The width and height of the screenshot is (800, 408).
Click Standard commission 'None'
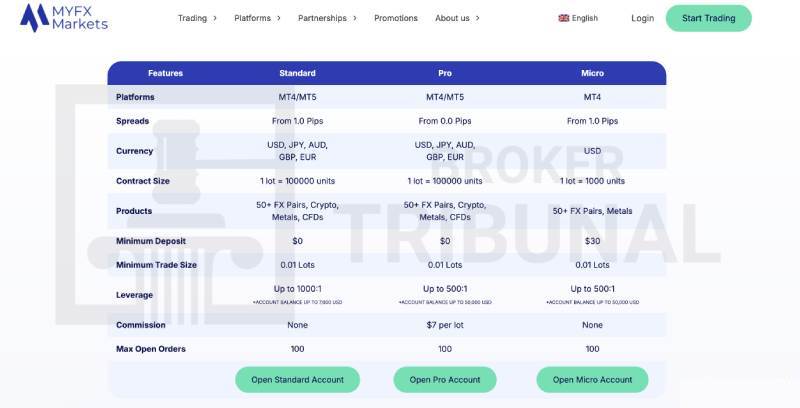click(x=297, y=325)
